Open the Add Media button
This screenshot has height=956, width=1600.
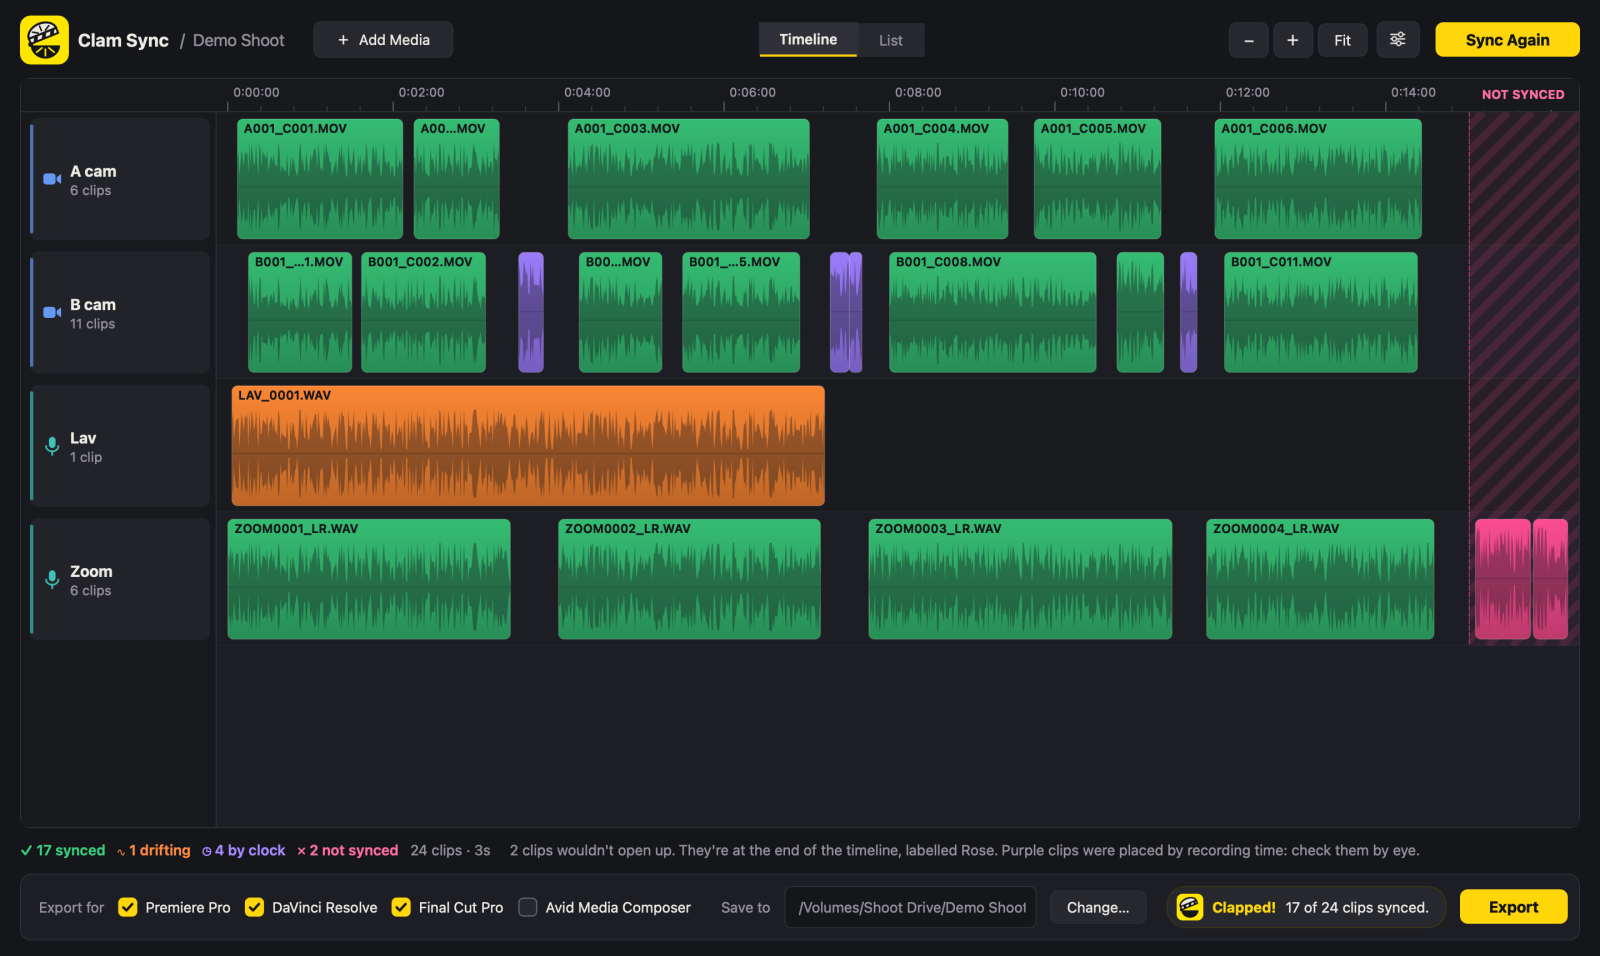383,40
